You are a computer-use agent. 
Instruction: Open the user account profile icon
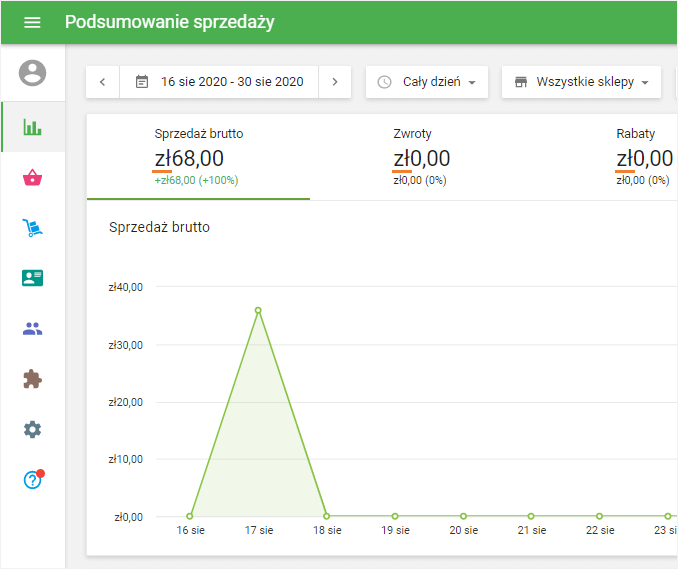tap(33, 73)
